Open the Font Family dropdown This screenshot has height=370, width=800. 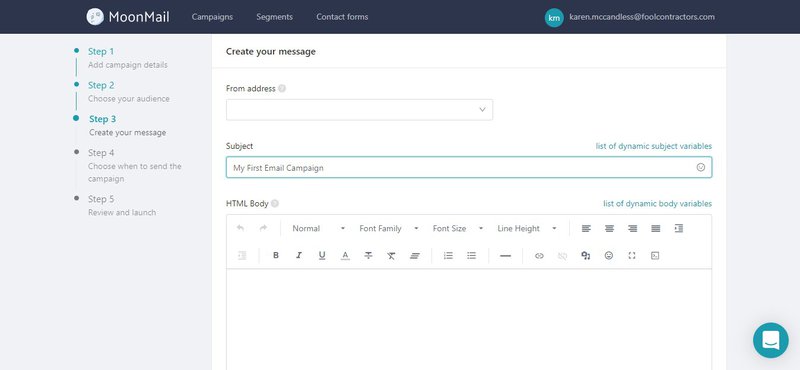(389, 229)
